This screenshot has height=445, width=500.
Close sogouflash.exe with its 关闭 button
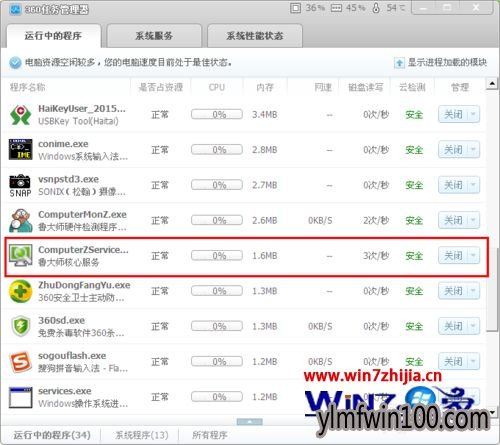pos(453,362)
